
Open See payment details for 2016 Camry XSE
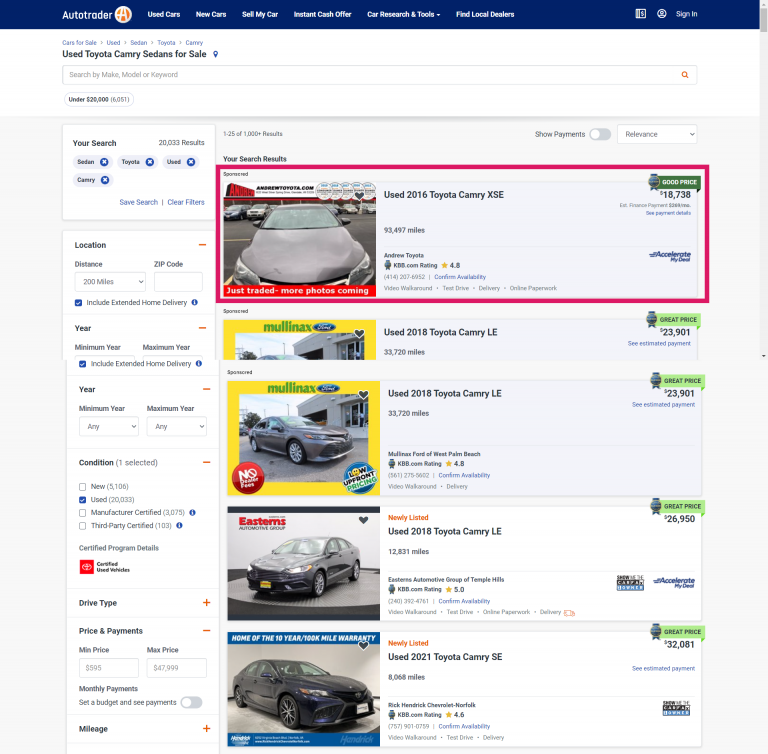[668, 213]
